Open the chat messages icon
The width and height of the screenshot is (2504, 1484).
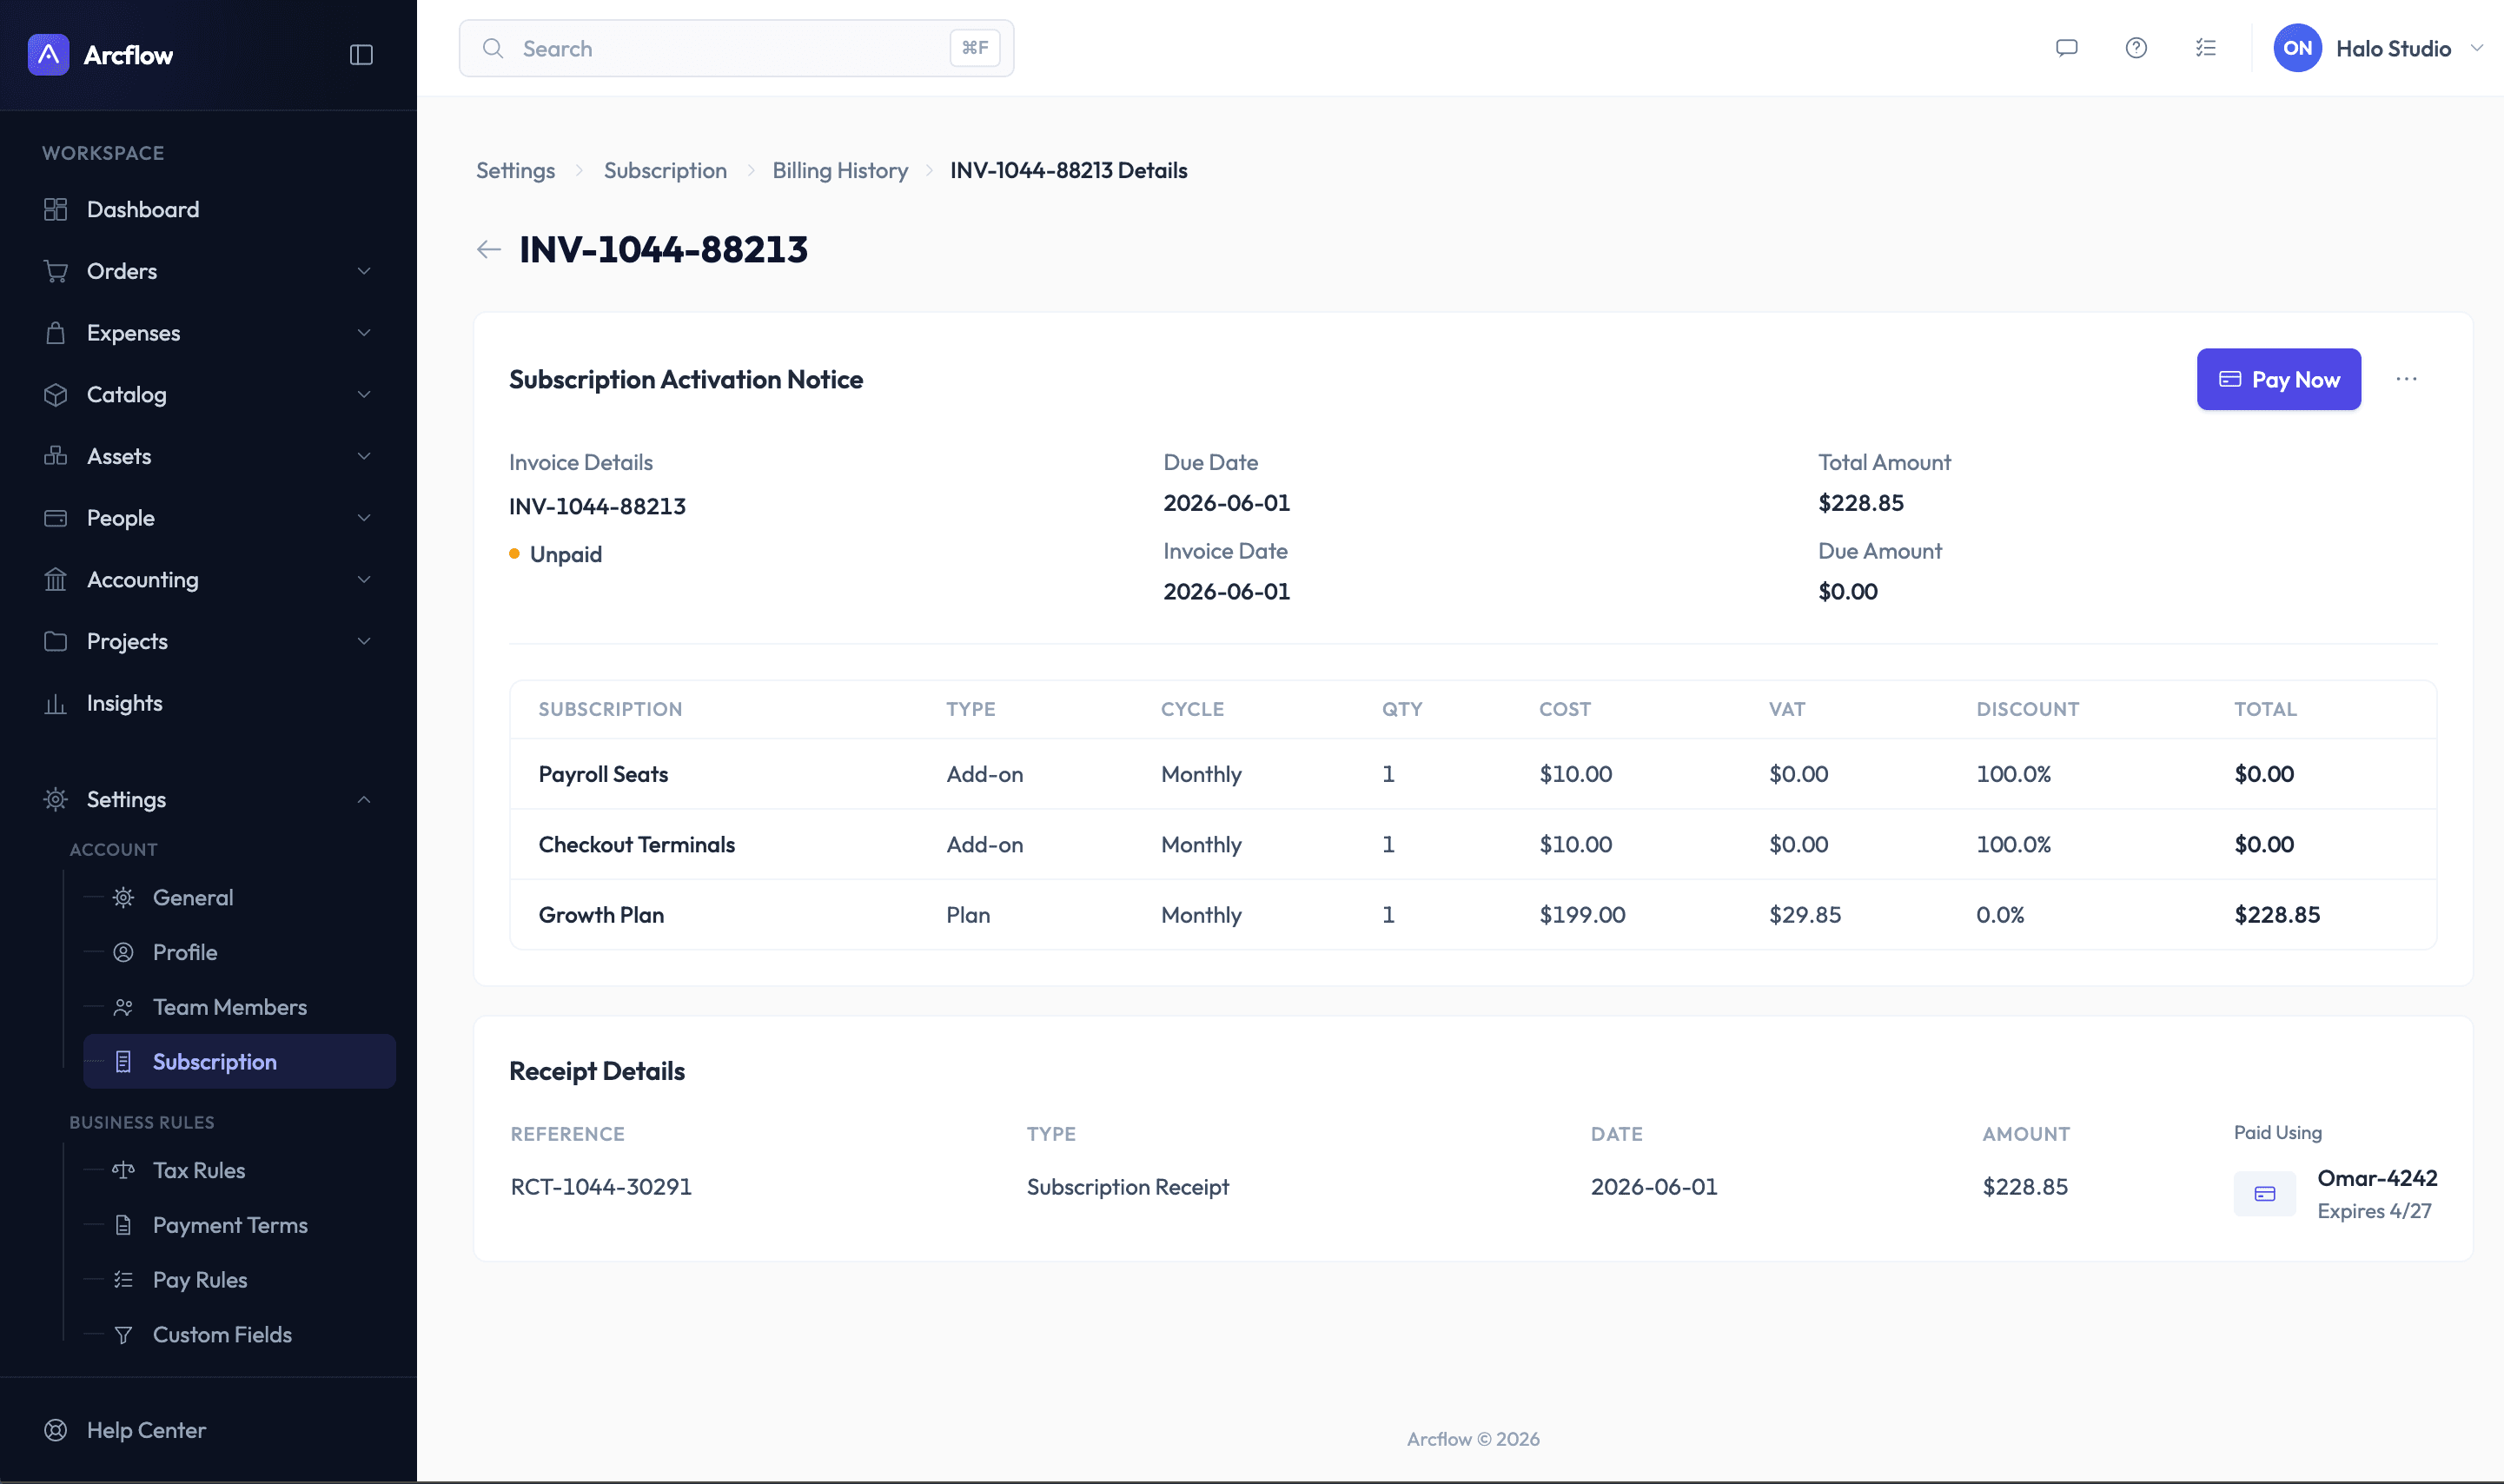point(2066,48)
